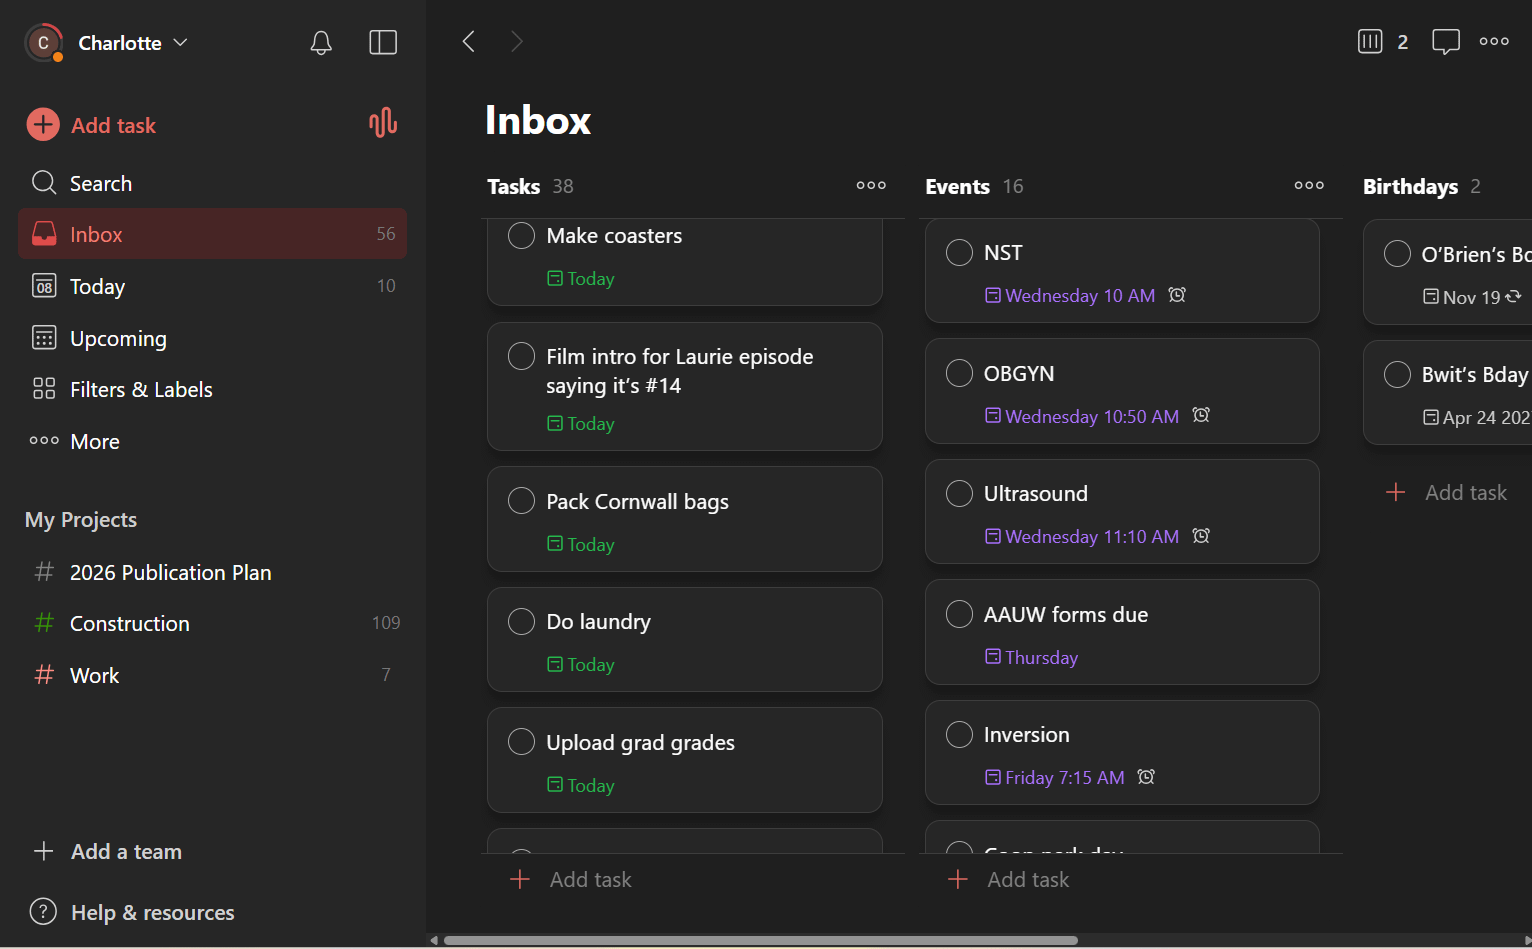Mark Do laundry task complete
The width and height of the screenshot is (1532, 949).
521,621
